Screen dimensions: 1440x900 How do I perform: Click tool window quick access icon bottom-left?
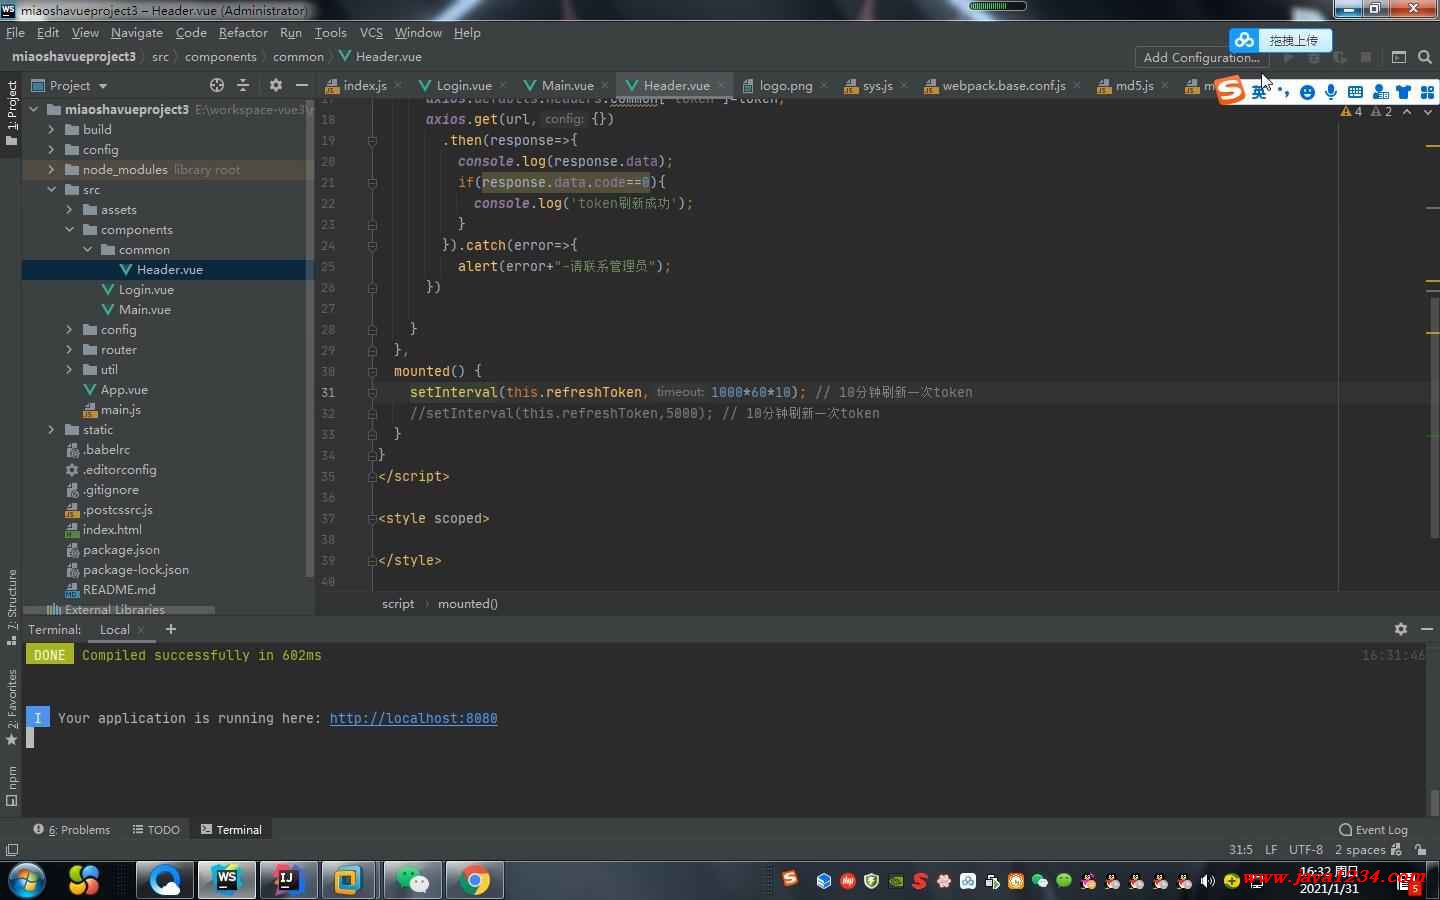12,850
